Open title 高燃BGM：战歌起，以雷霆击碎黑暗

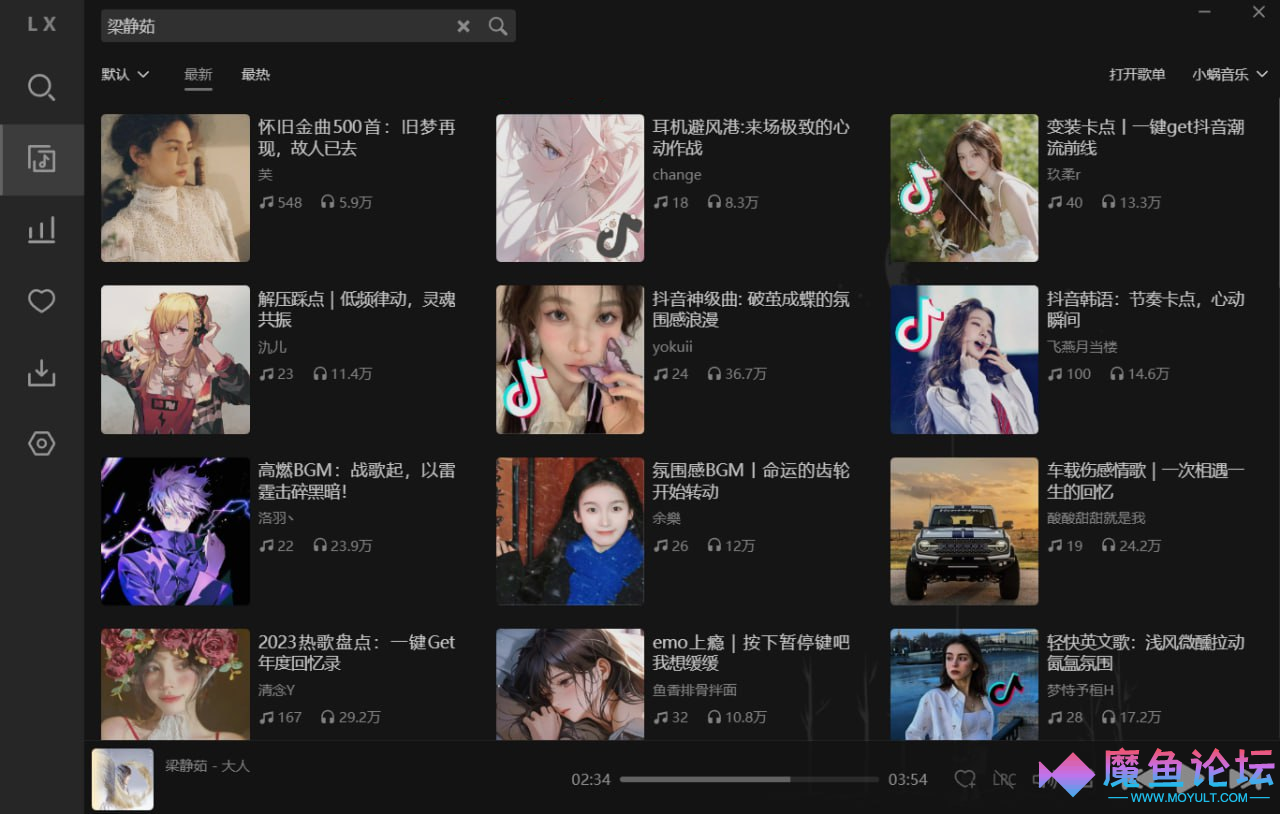tap(357, 481)
